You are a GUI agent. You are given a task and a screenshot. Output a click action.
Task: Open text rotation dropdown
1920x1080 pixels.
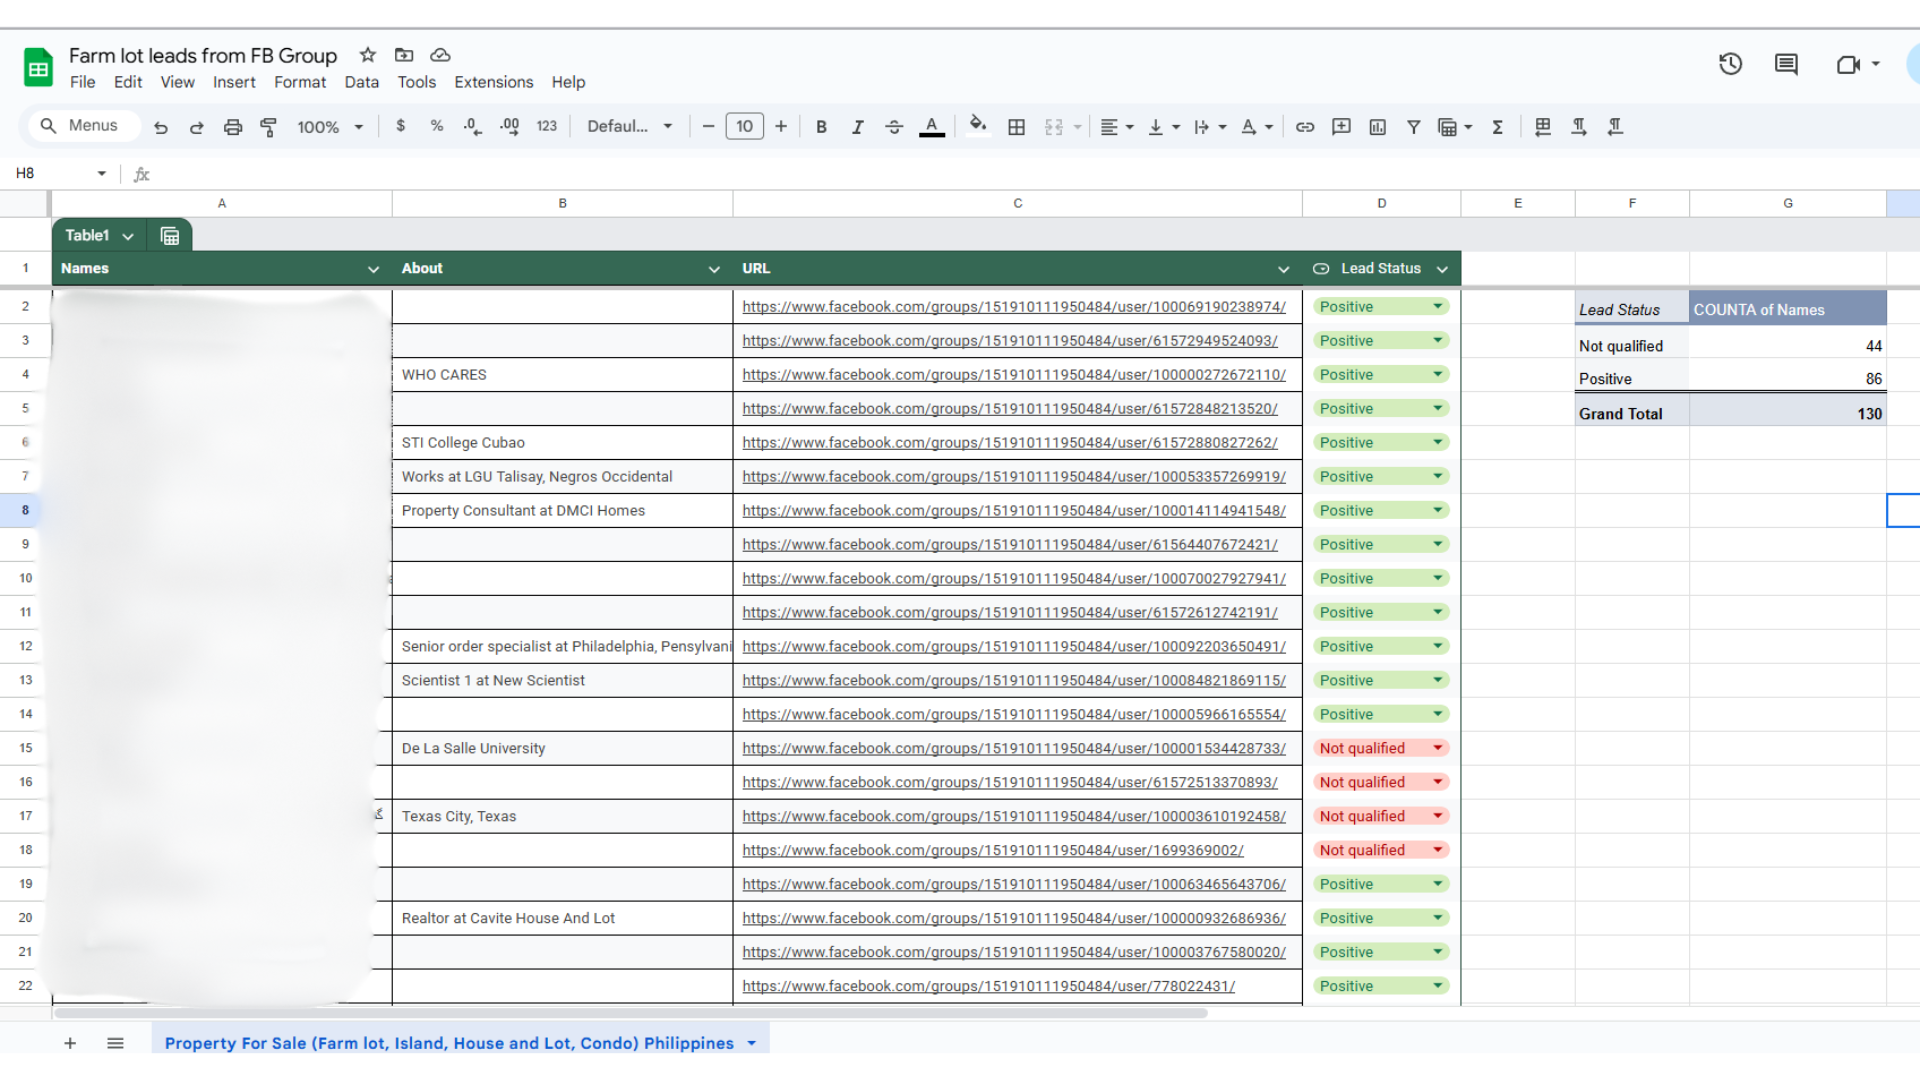1256,127
